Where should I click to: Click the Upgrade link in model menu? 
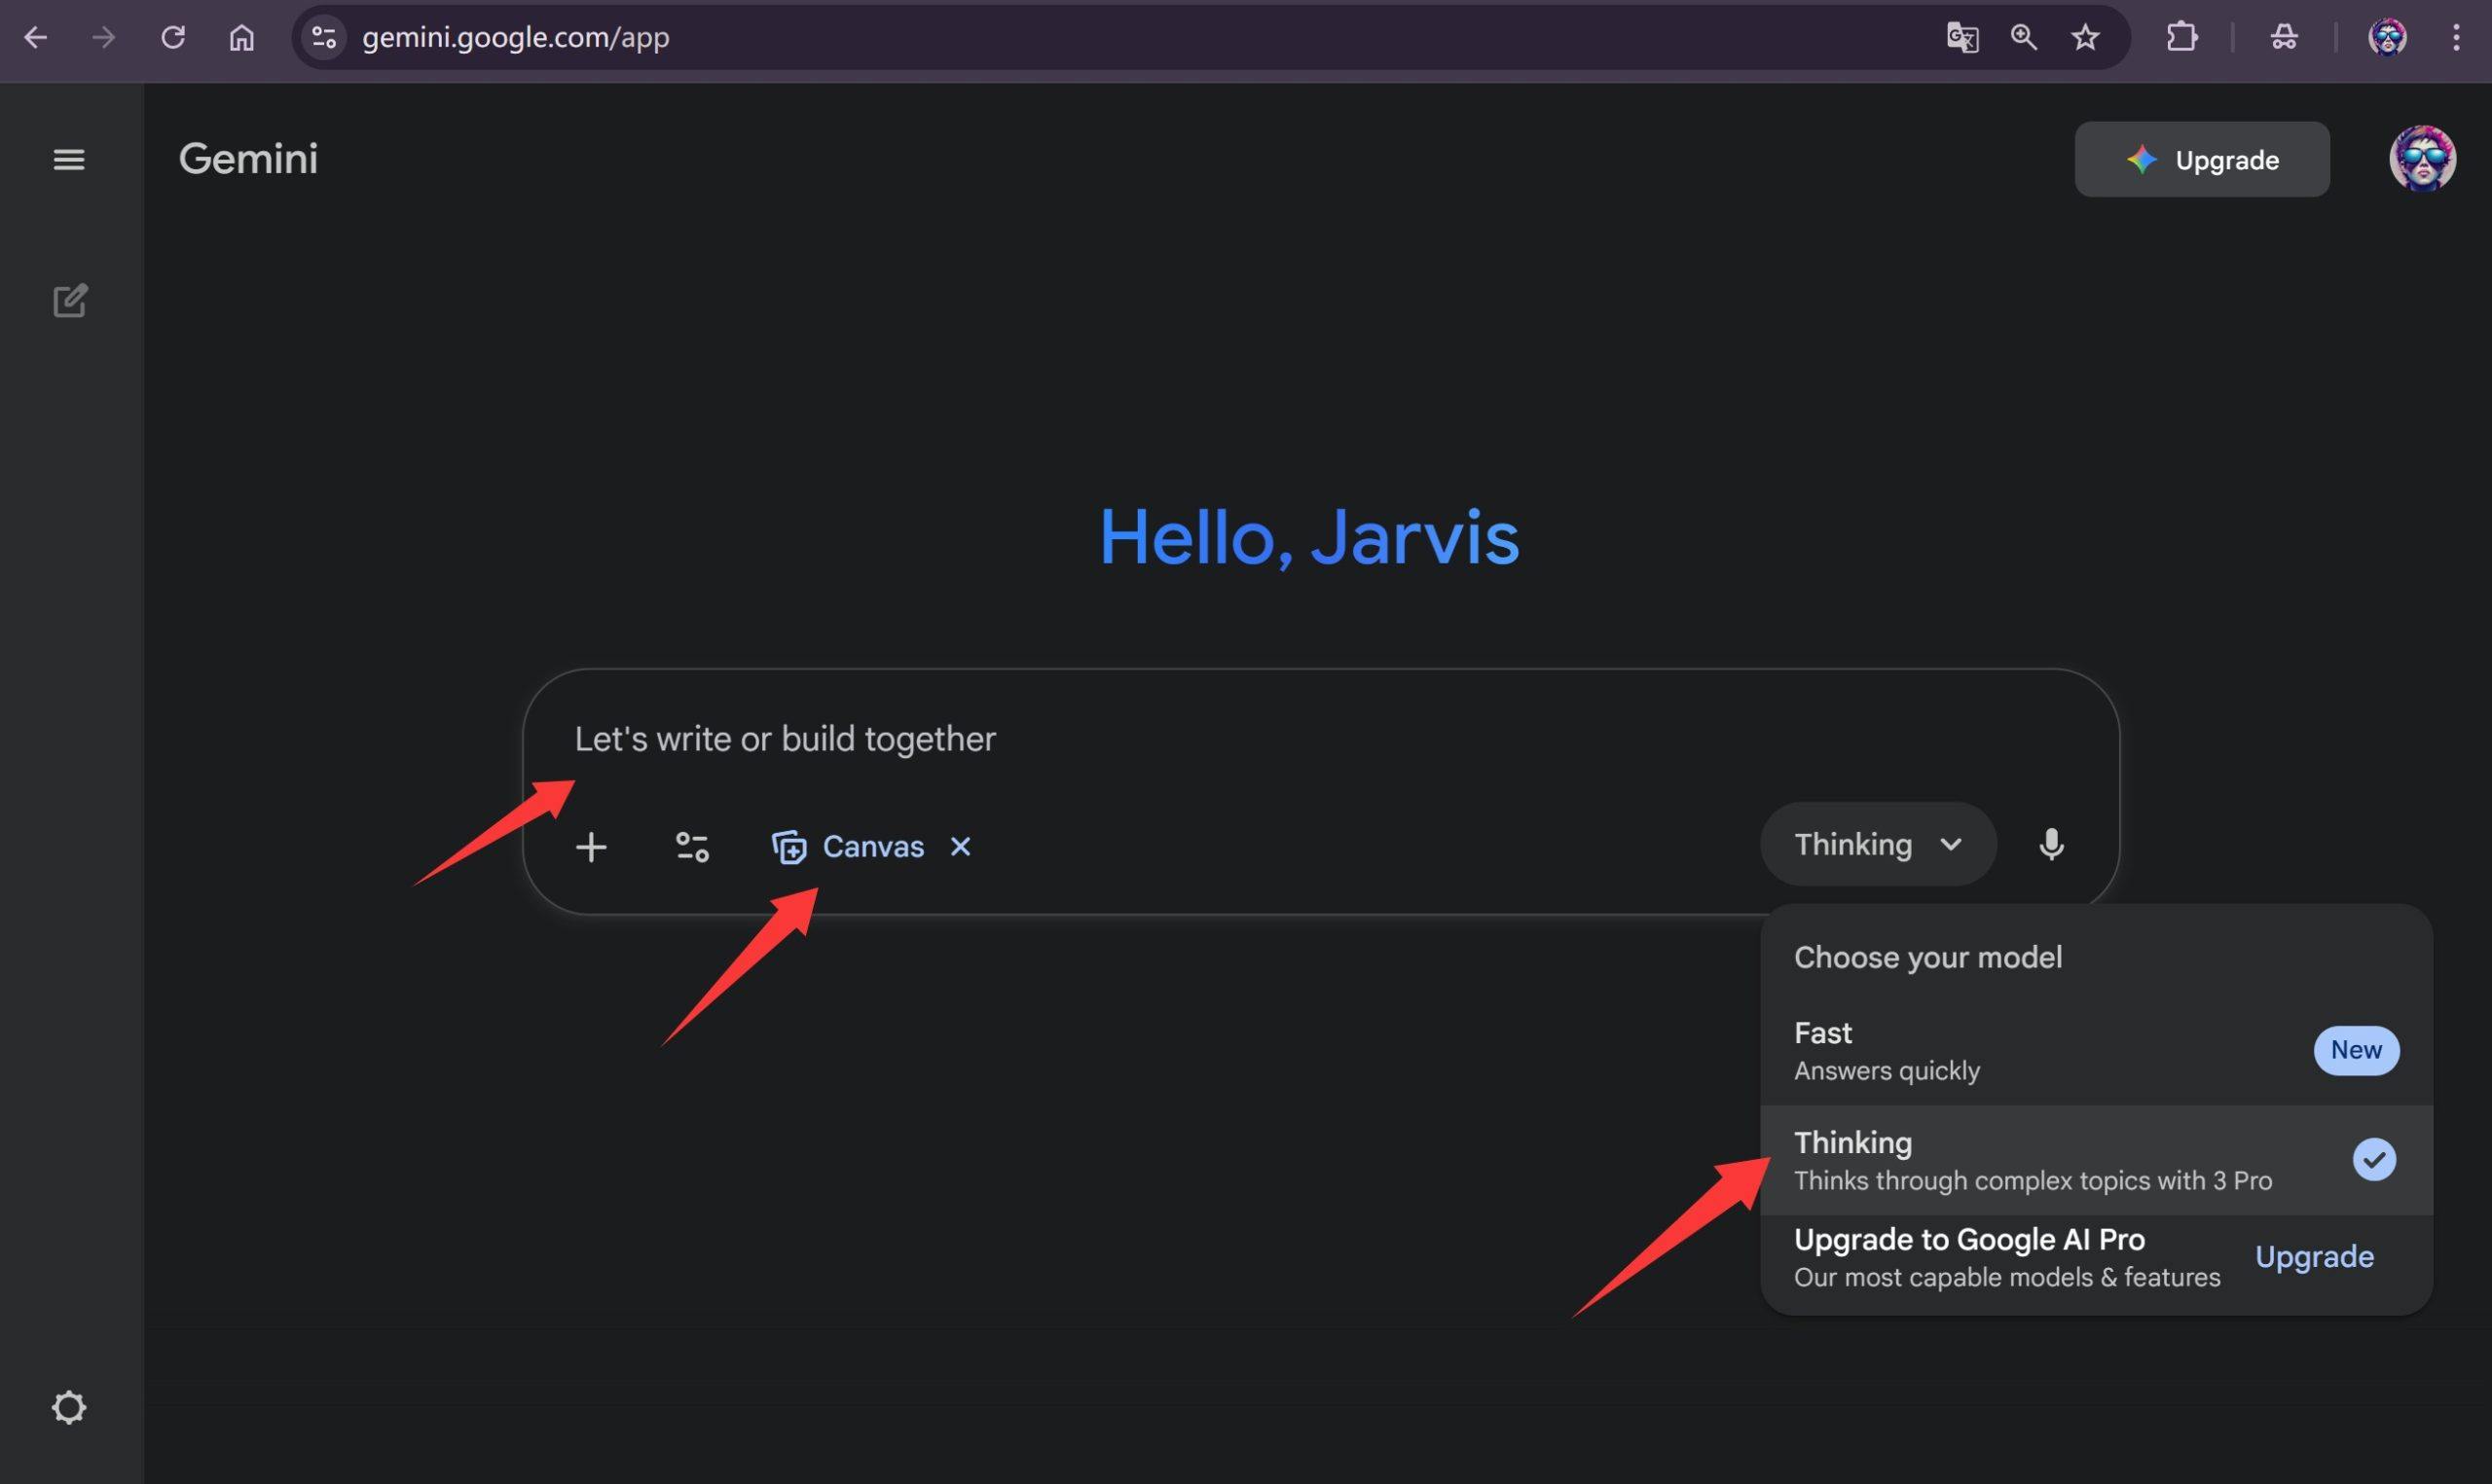(2313, 1257)
